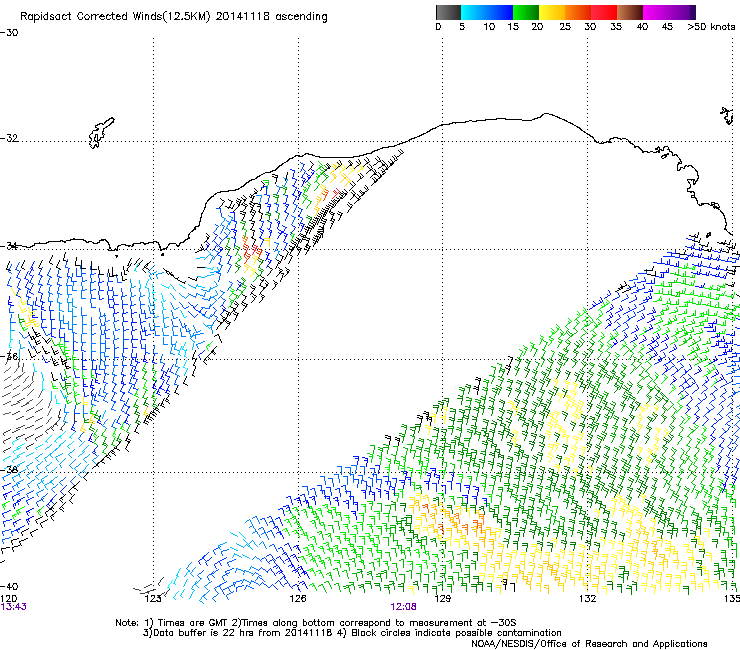740x650 pixels.
Task: Click the '126' longitude axis label
Action: [x=298, y=599]
